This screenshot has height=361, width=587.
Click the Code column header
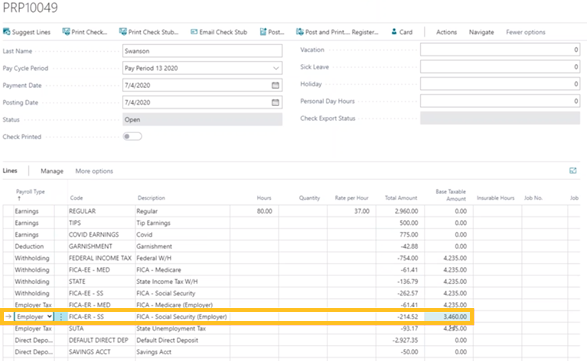(x=76, y=198)
